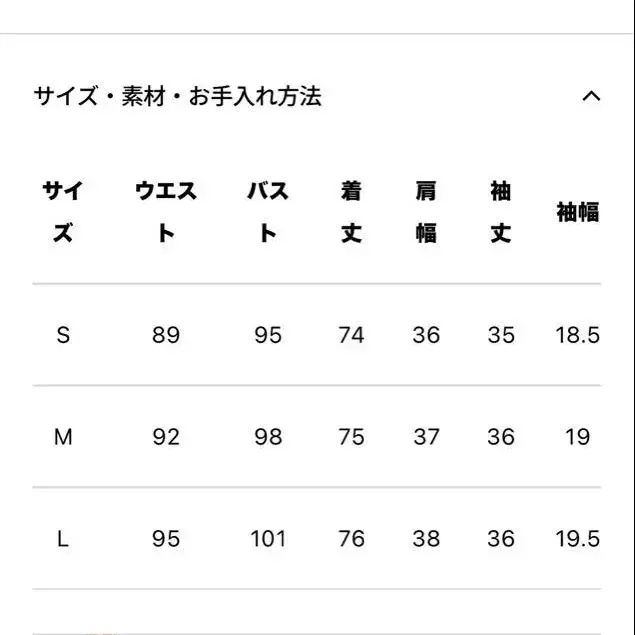This screenshot has width=635, height=635.
Task: Click the バスト column header
Action: pyautogui.click(x=268, y=212)
